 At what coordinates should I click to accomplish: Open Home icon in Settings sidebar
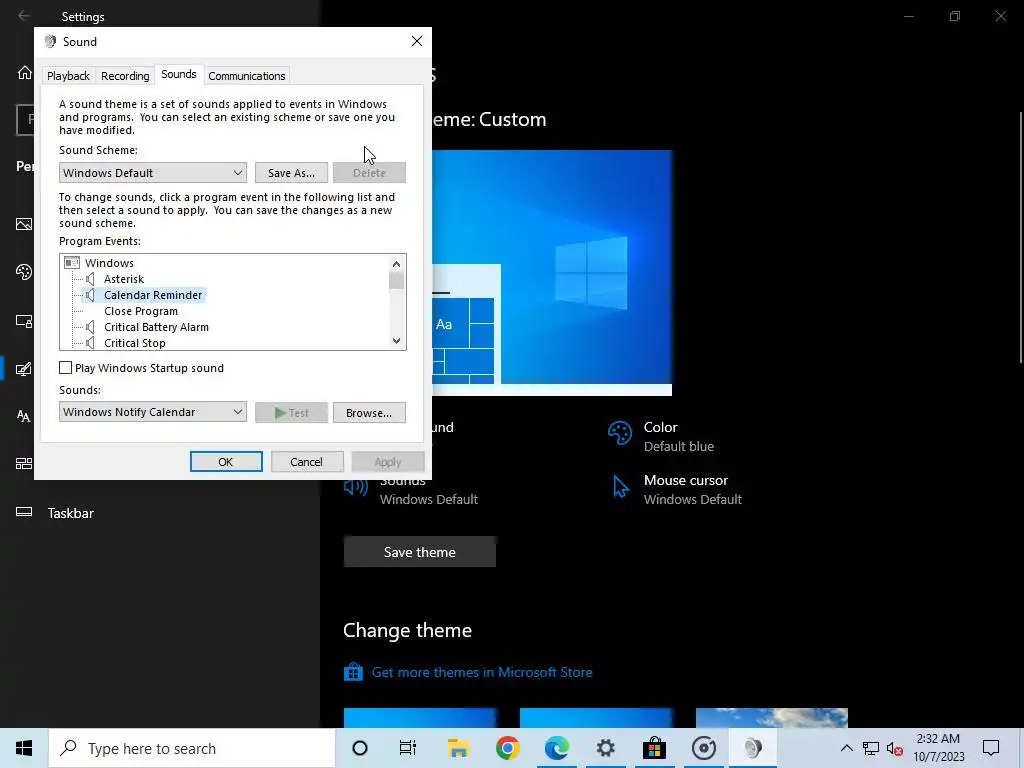pyautogui.click(x=24, y=72)
